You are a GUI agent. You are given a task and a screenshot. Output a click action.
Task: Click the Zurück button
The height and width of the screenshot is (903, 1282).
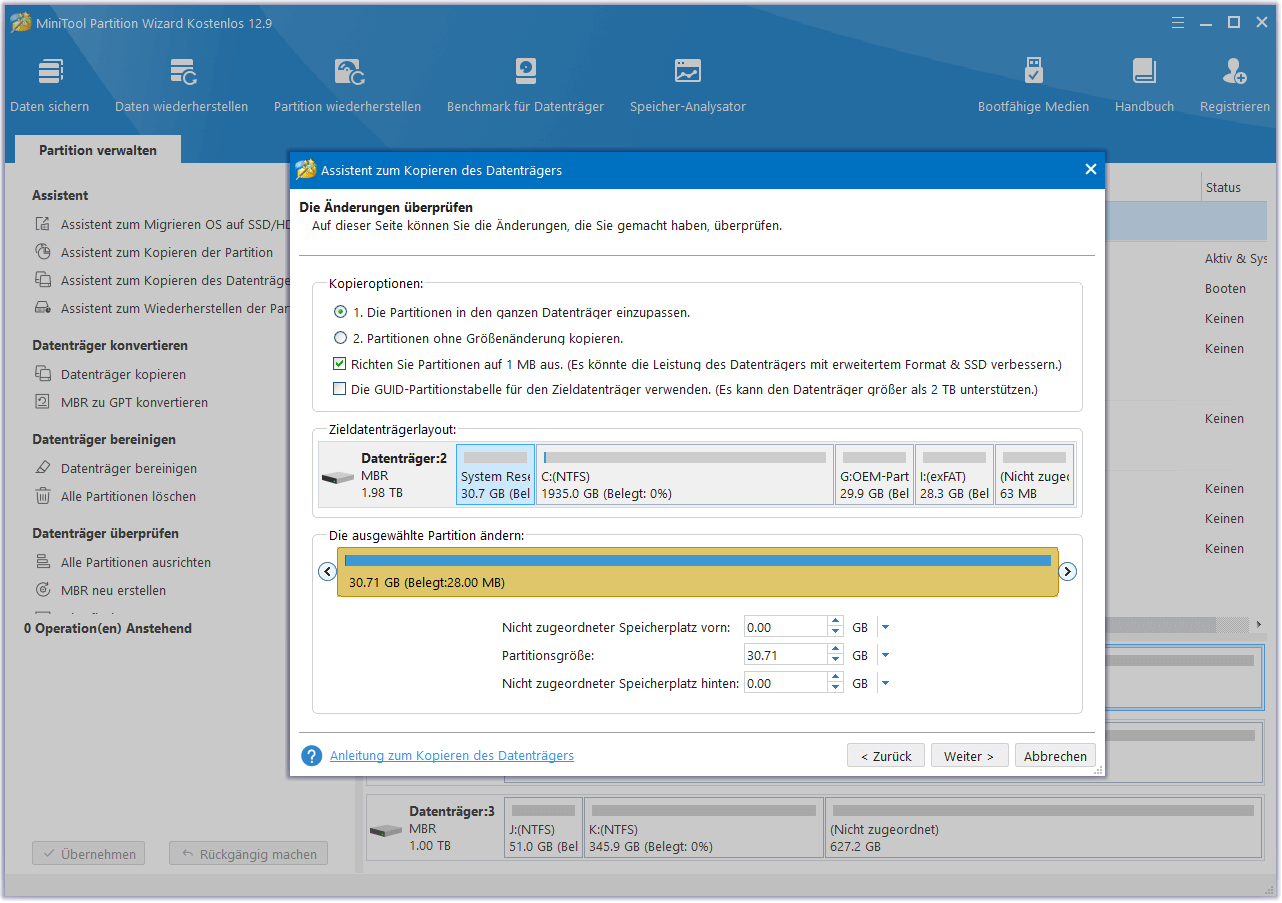(886, 756)
